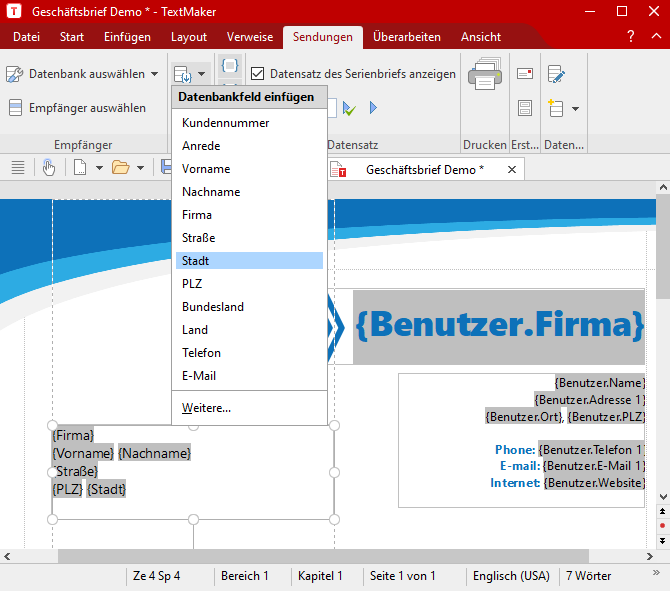Click the go-to-record green check arrow icon
Viewport: 670px width, 591px height.
click(349, 108)
